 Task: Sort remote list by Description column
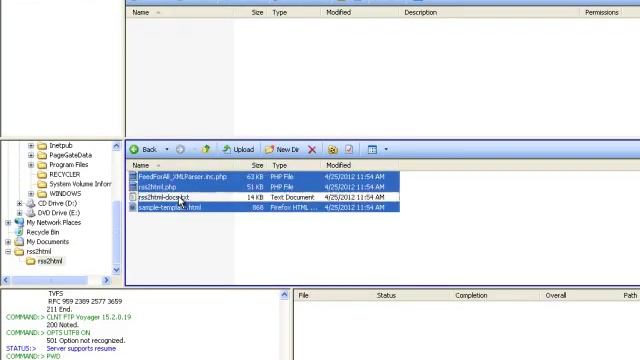pyautogui.click(x=420, y=13)
